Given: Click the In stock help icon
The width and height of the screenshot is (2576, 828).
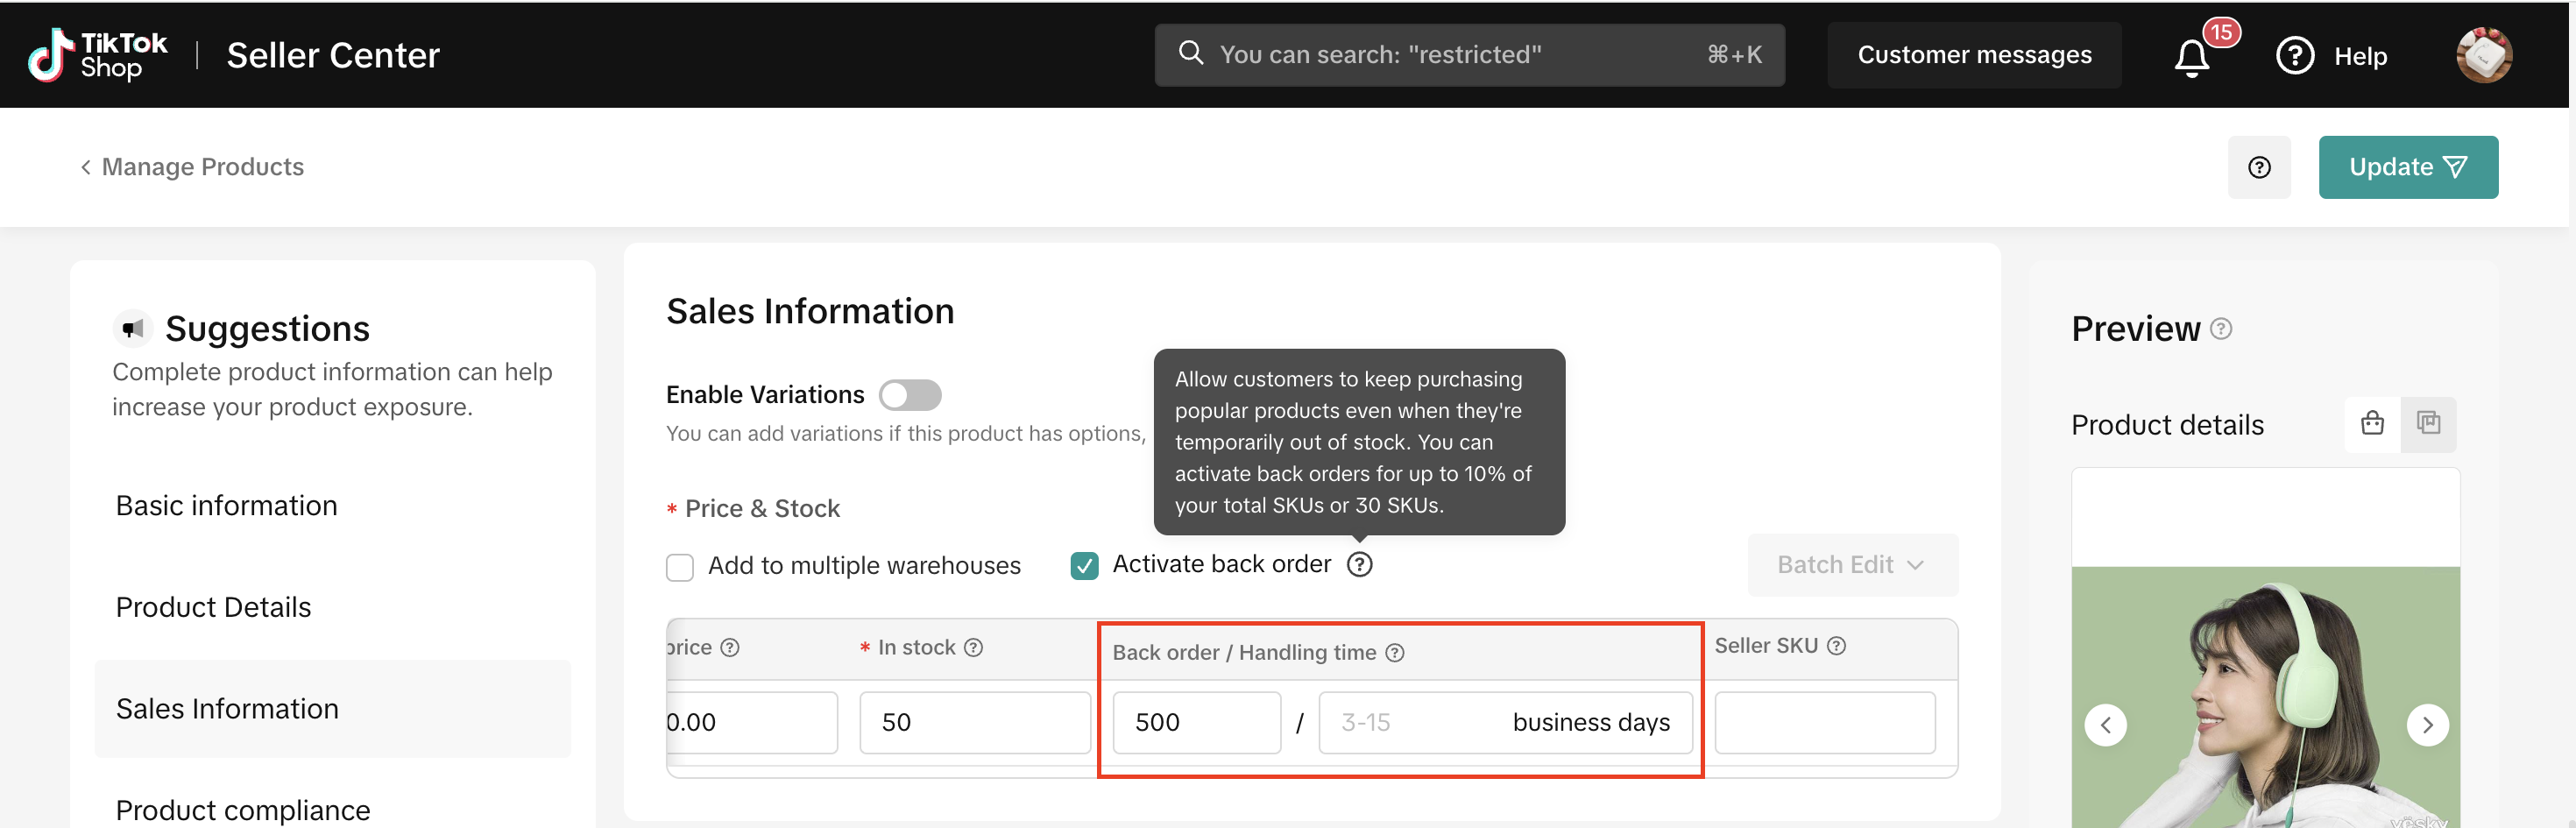Looking at the screenshot, I should [x=973, y=648].
